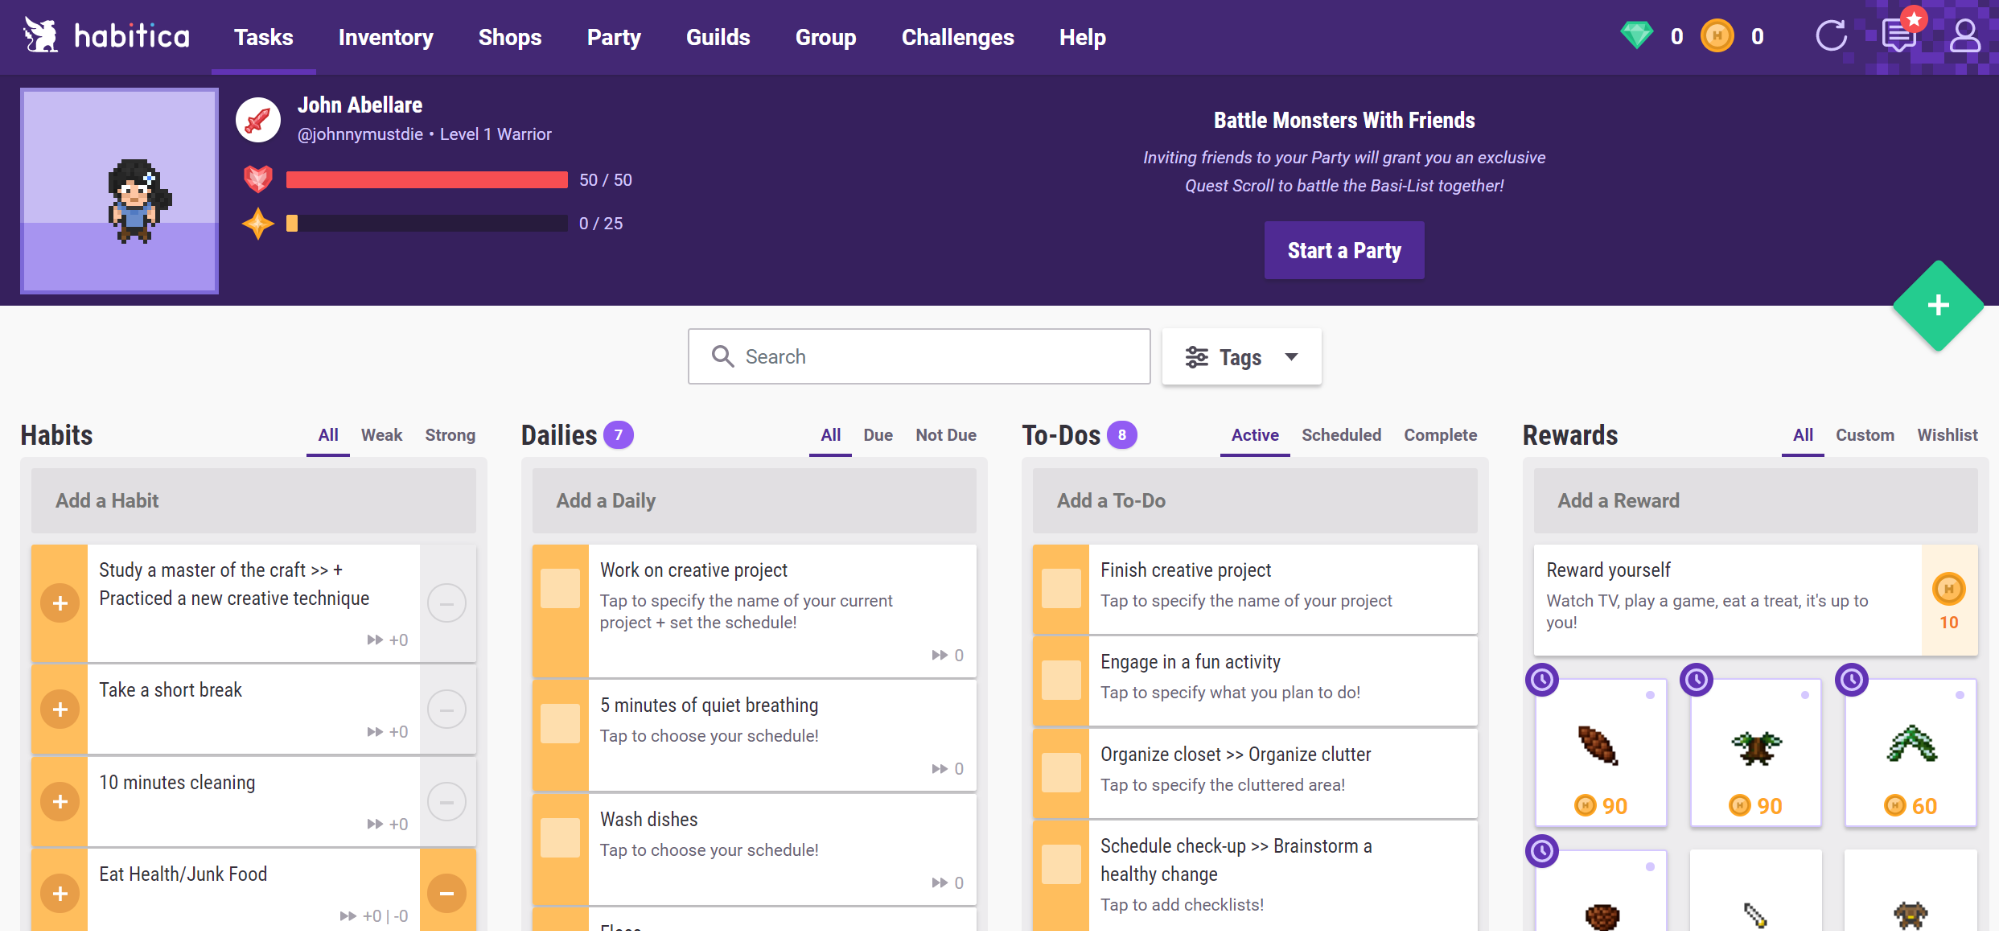
Task: Open the Tags filter dropdown
Action: 1241,357
